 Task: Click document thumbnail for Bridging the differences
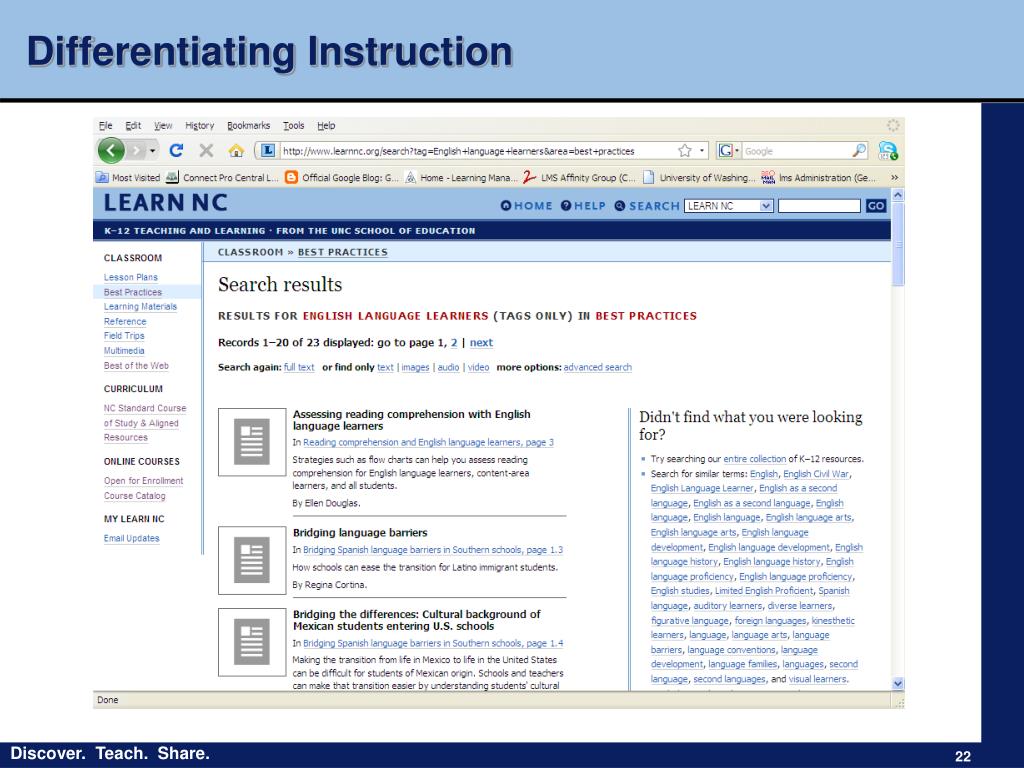tap(252, 642)
